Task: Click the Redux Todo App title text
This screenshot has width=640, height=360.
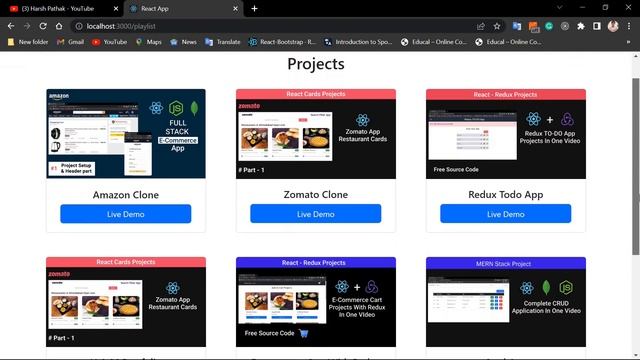Action: 506,195
